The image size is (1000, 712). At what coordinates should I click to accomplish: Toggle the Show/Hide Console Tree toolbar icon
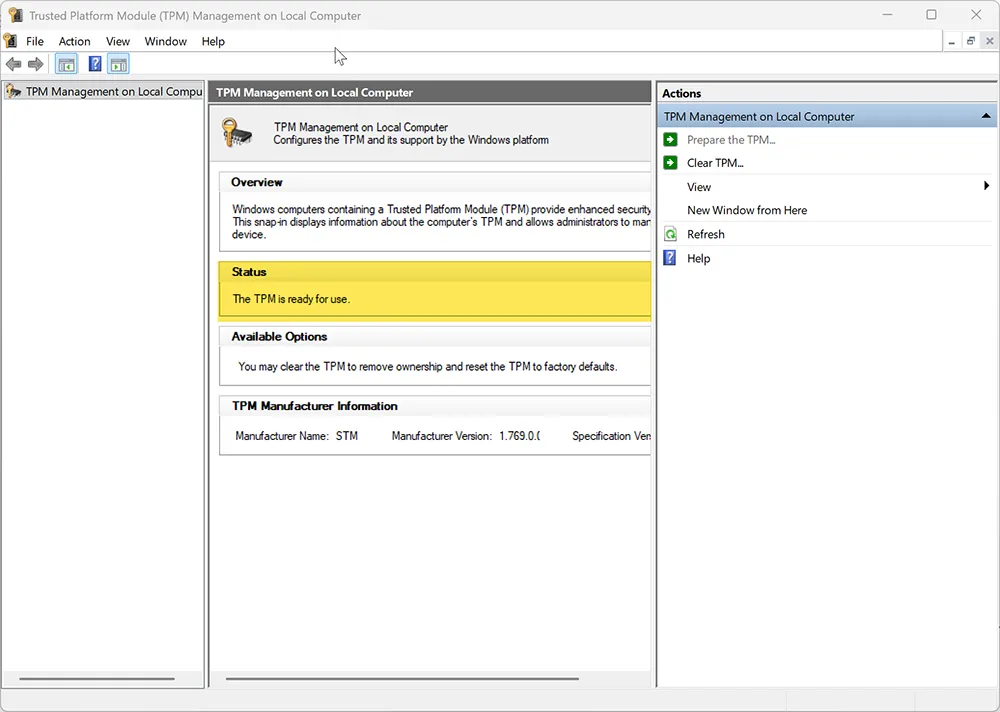66,63
